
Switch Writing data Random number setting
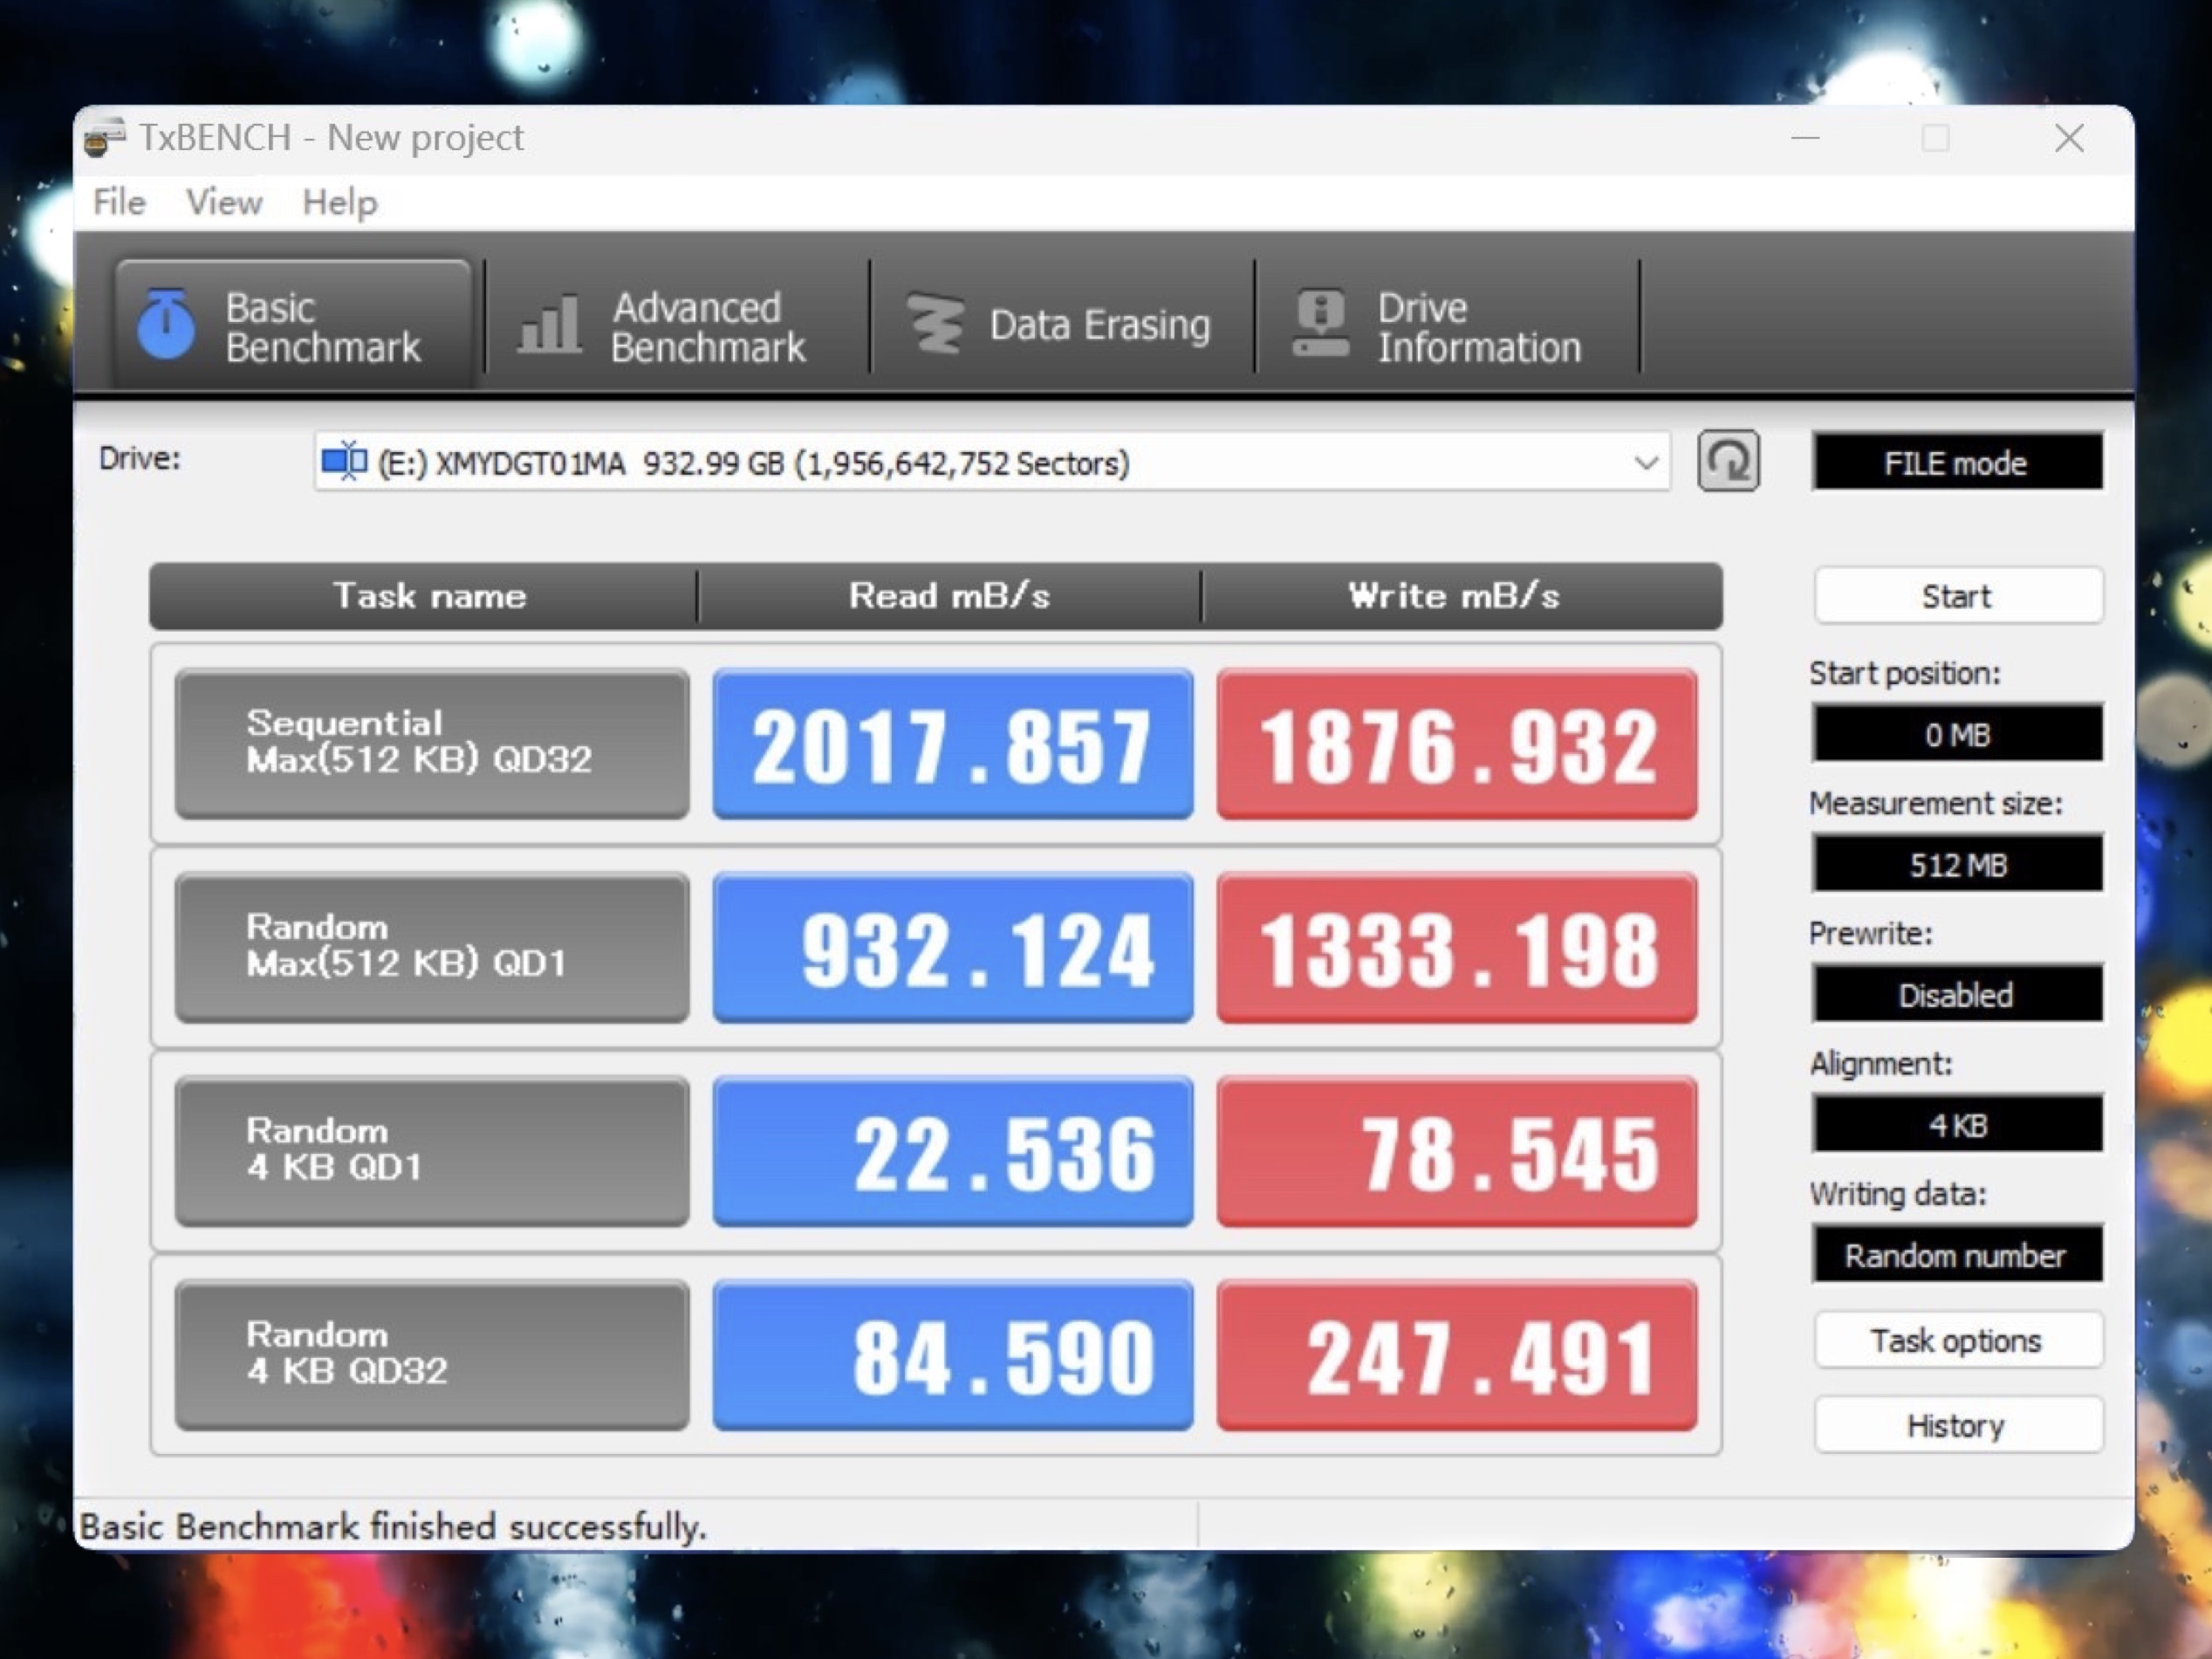[1956, 1255]
